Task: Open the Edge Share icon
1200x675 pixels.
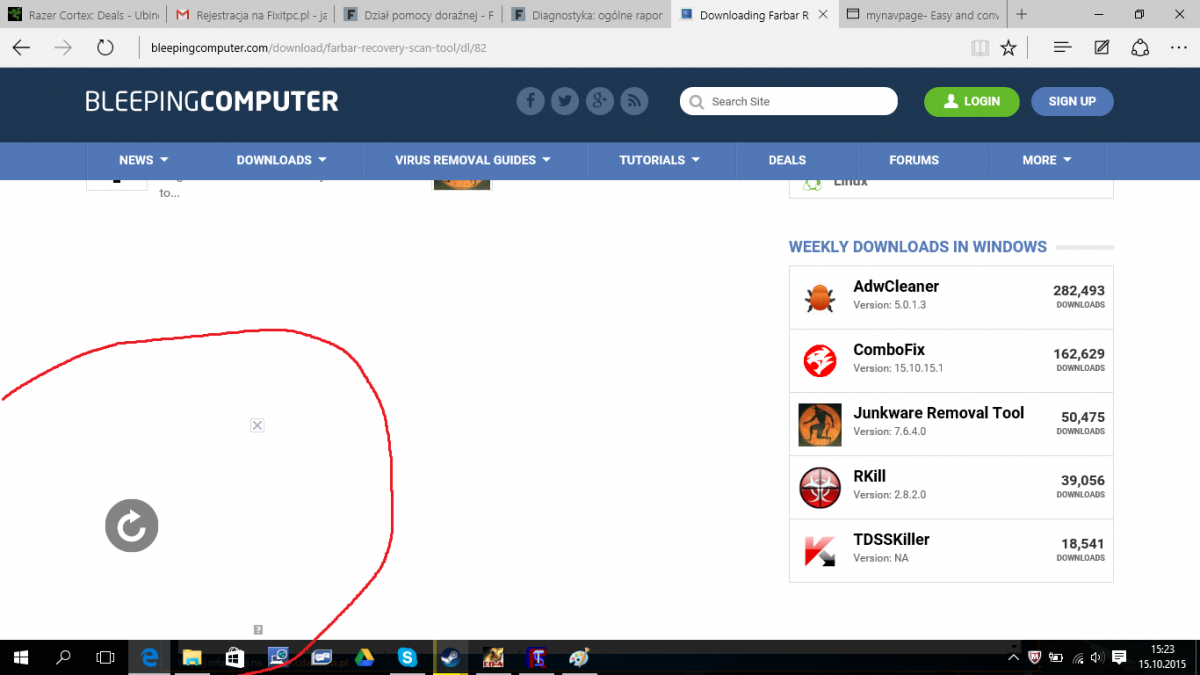Action: point(1140,48)
